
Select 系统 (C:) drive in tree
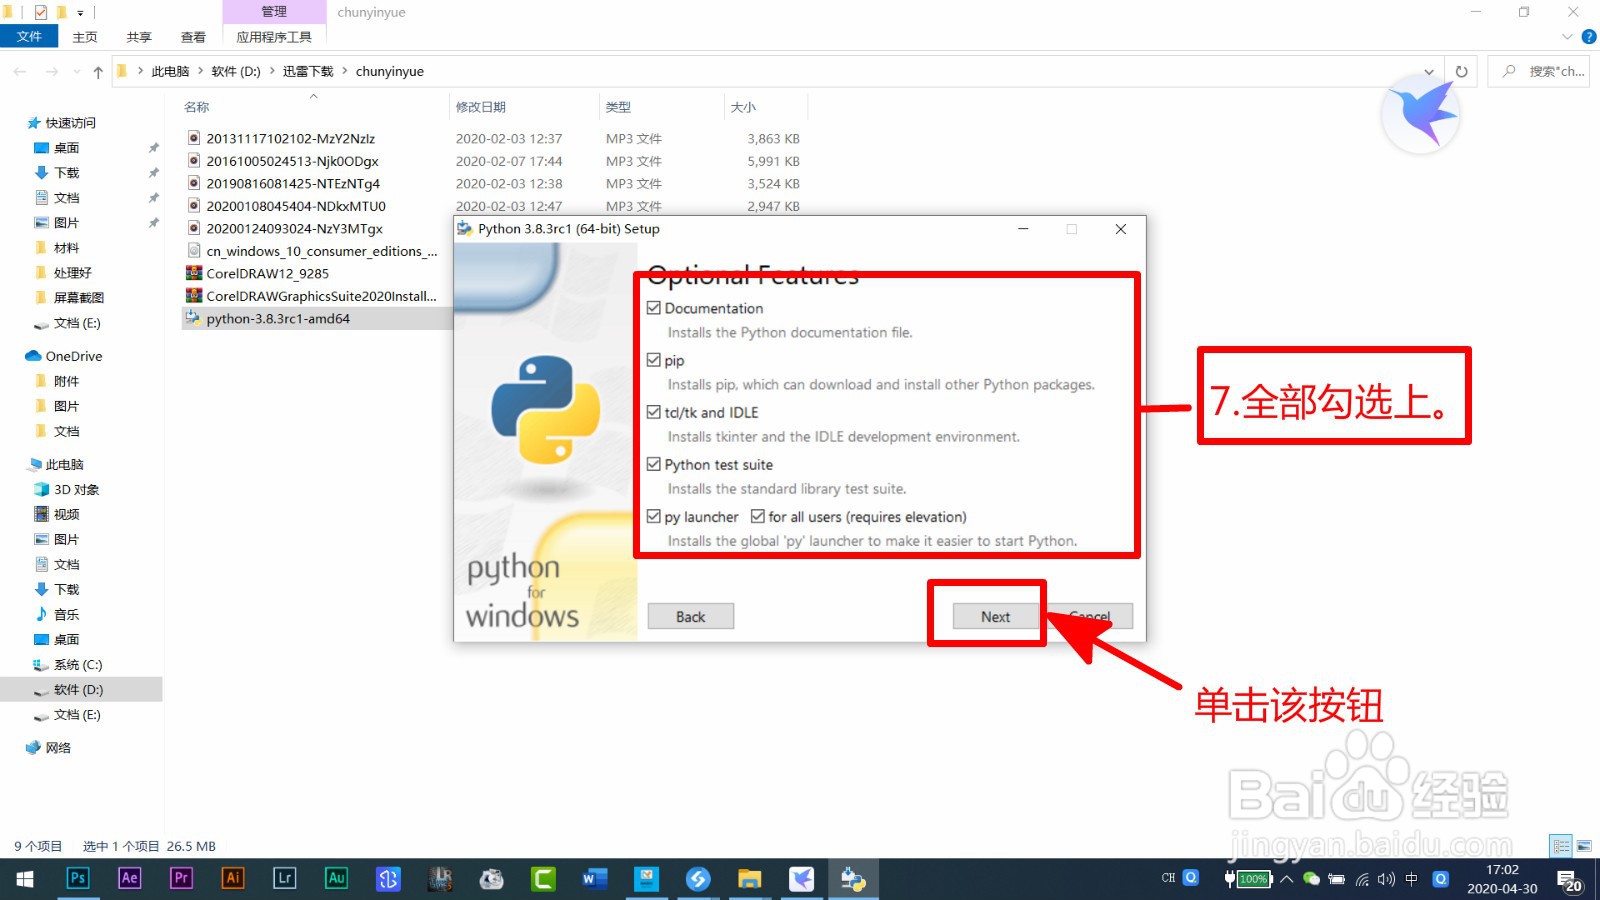78,665
